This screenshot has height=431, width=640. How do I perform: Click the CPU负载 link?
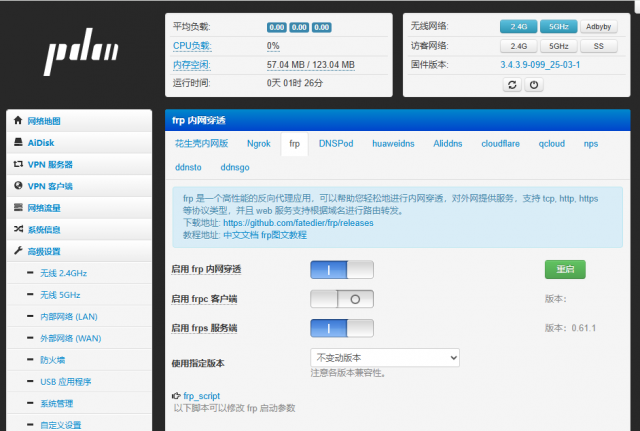[192, 46]
